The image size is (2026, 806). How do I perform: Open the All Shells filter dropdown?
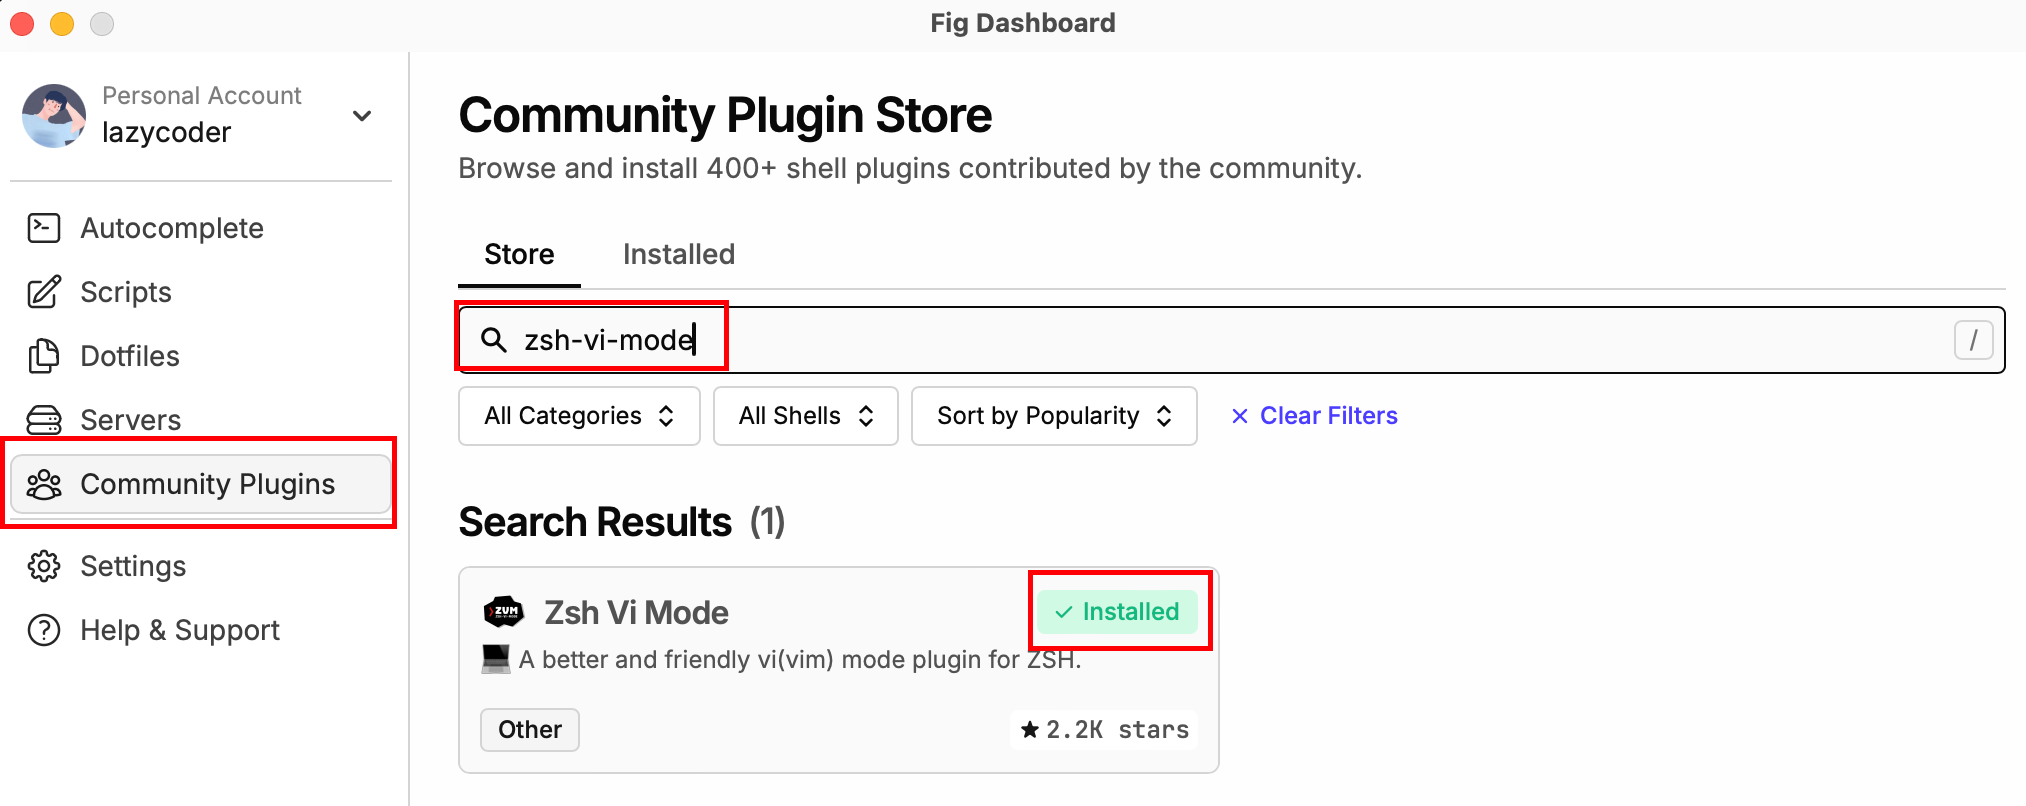805,416
